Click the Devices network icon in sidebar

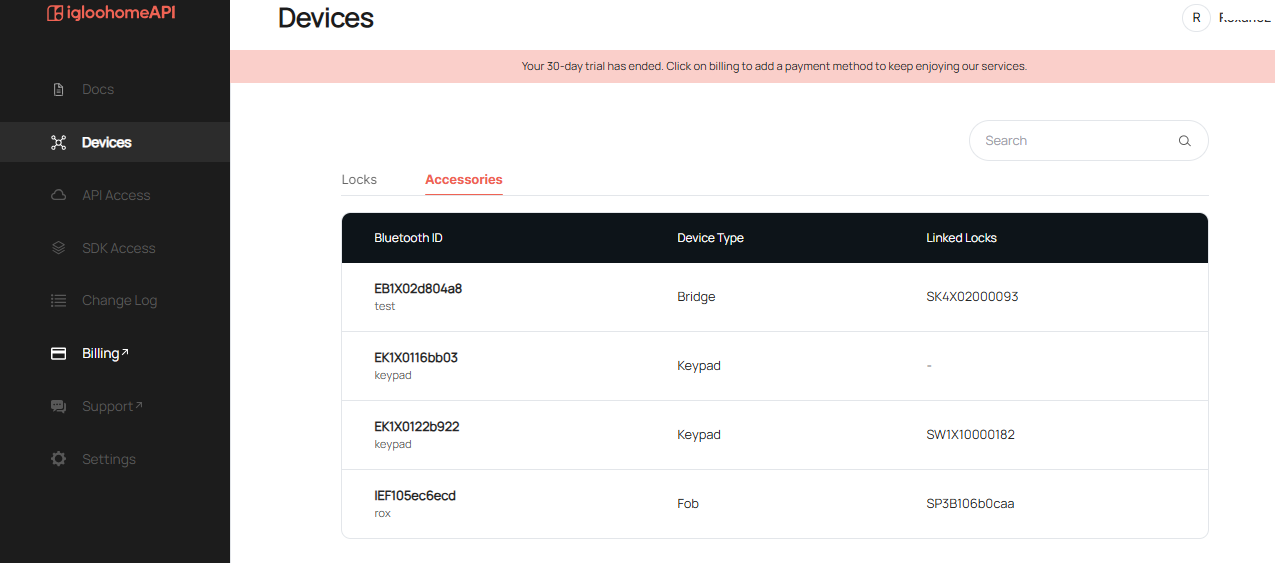(x=58, y=142)
